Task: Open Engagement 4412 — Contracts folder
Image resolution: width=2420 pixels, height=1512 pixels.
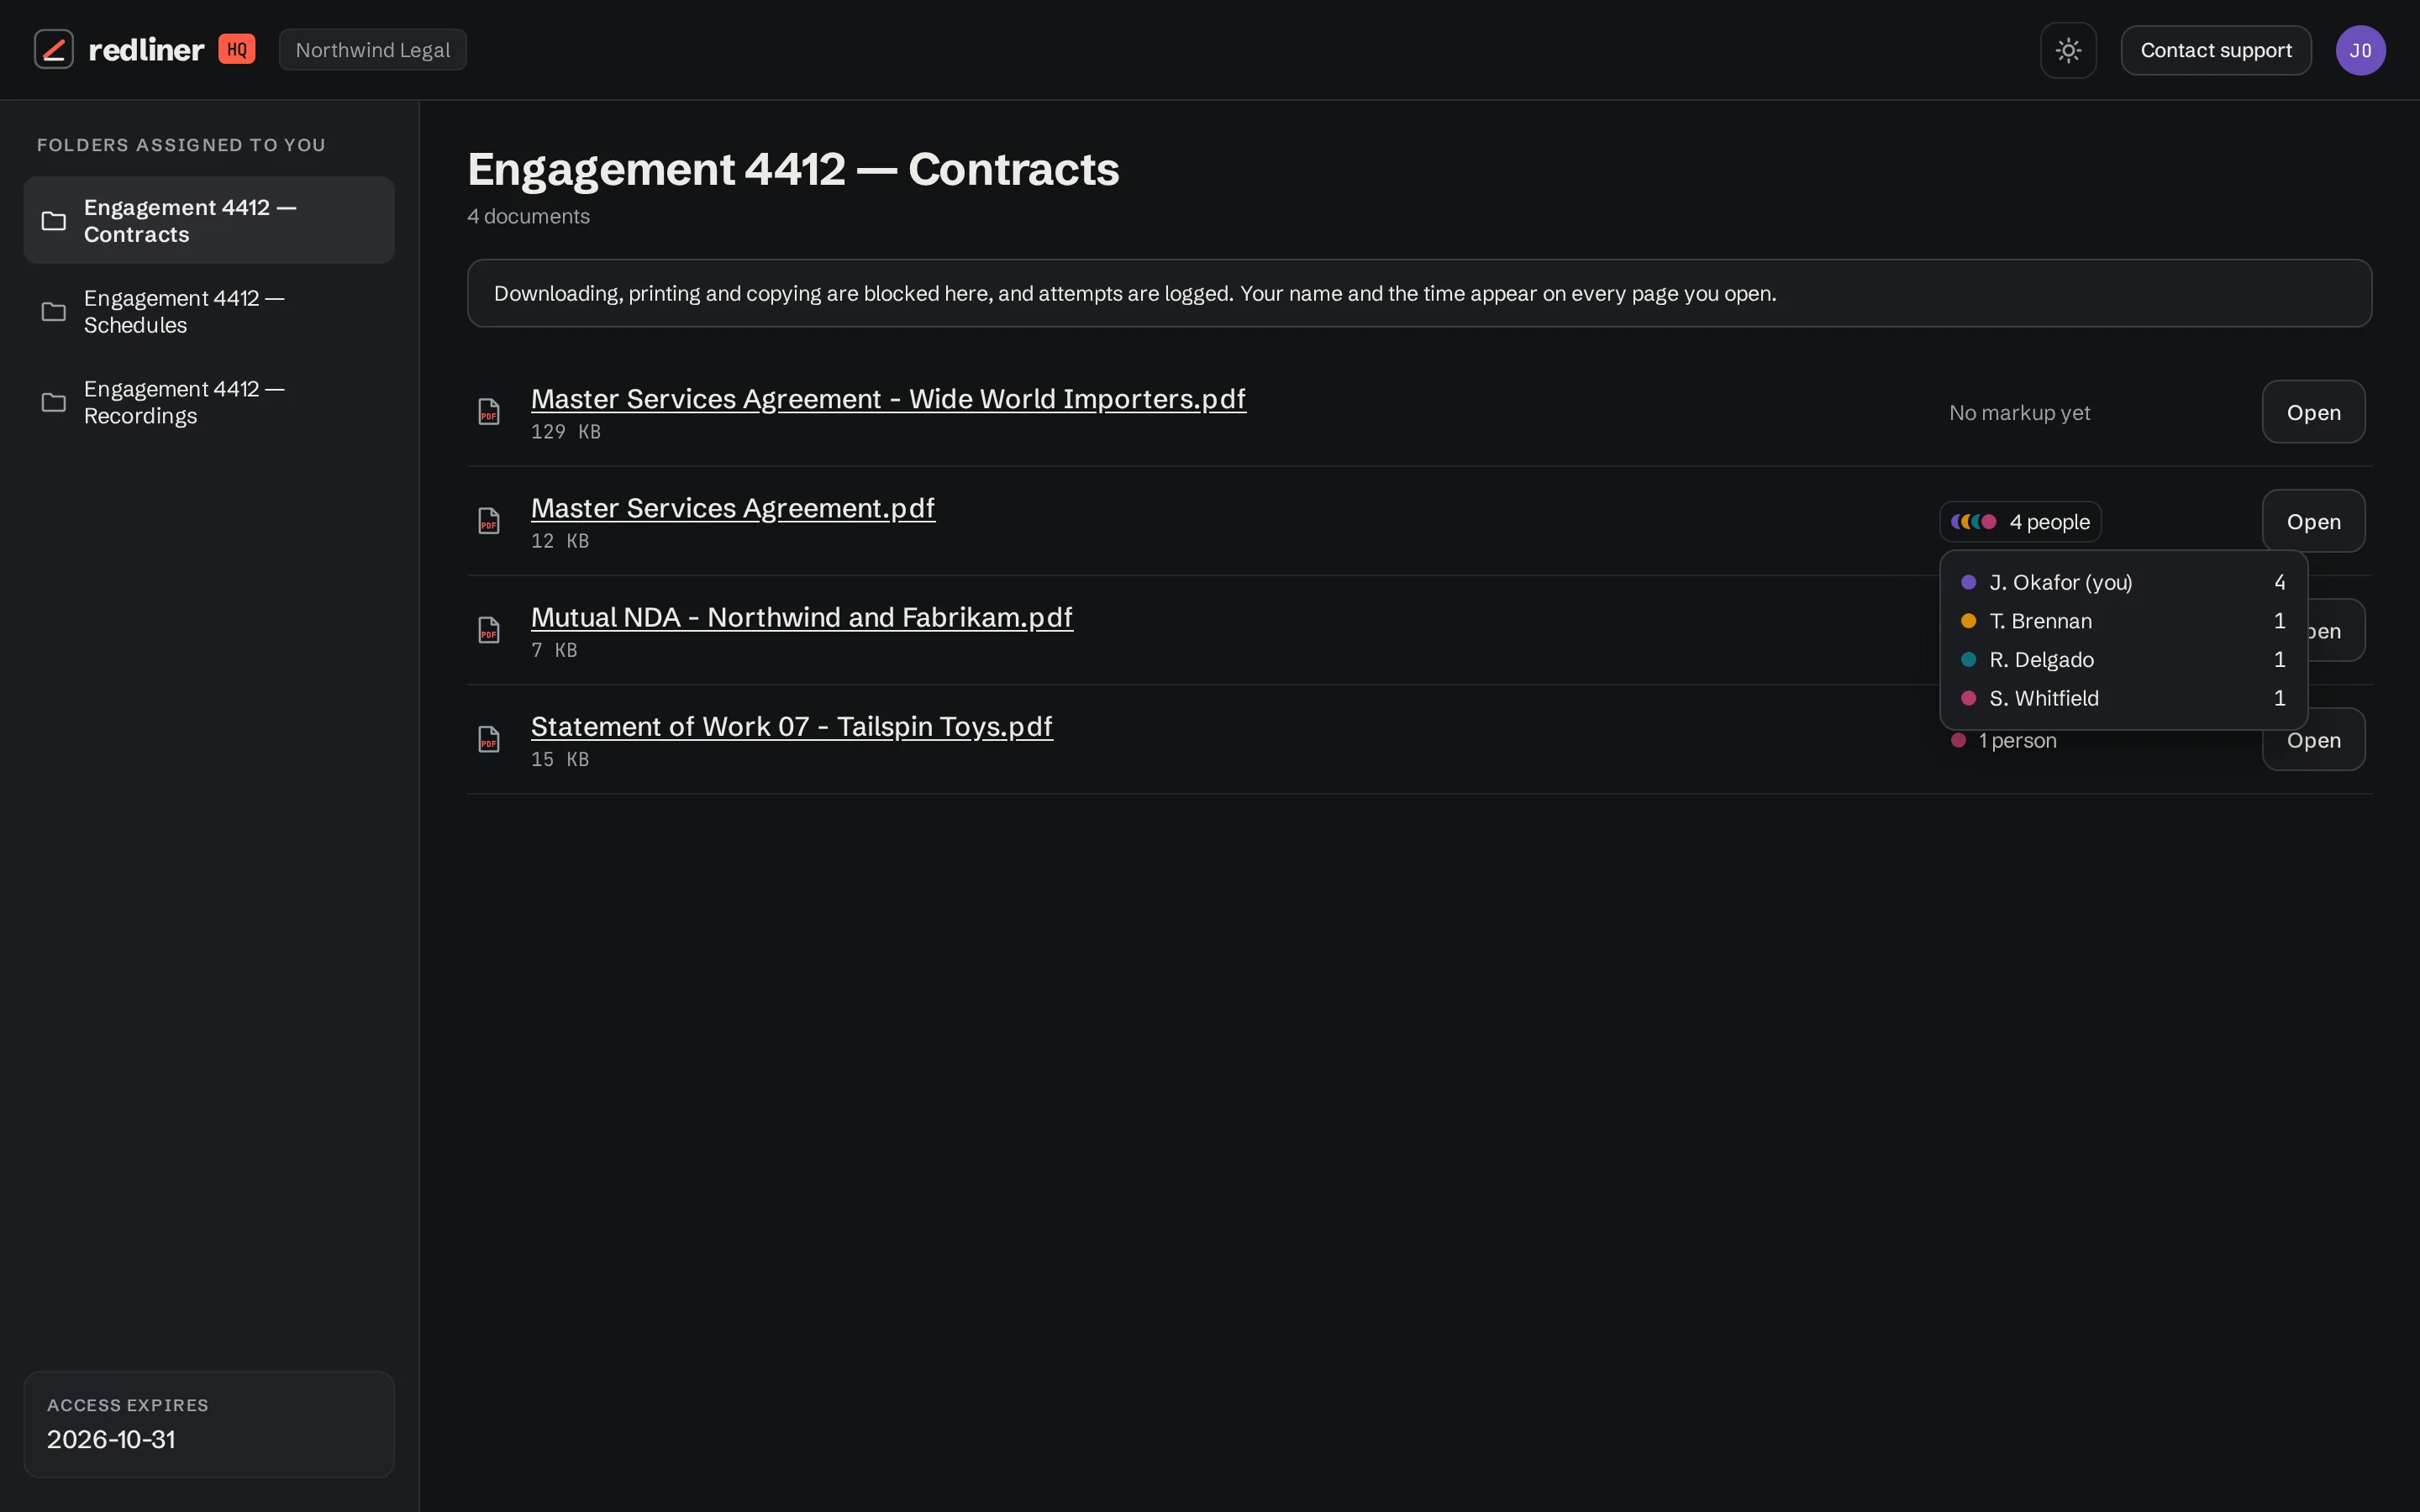Action: 209,220
